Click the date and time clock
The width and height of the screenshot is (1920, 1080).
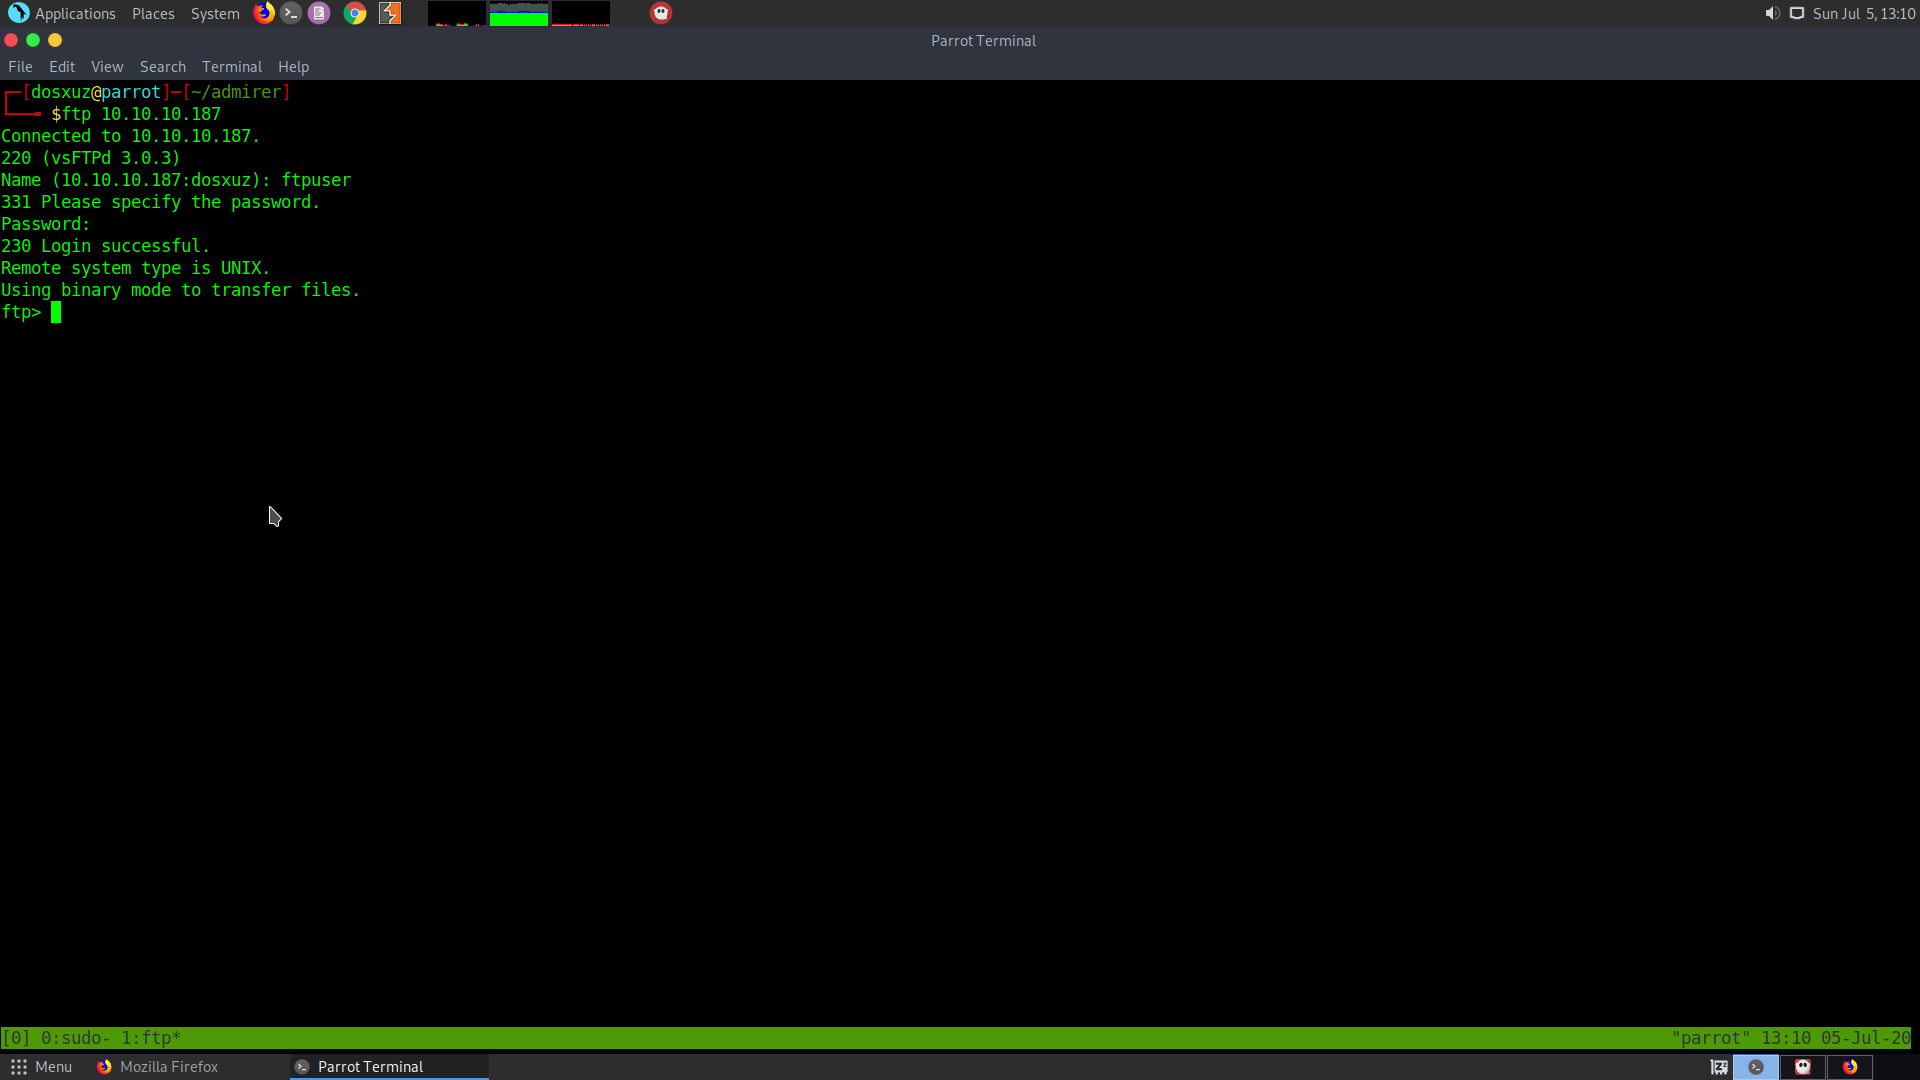(1864, 14)
